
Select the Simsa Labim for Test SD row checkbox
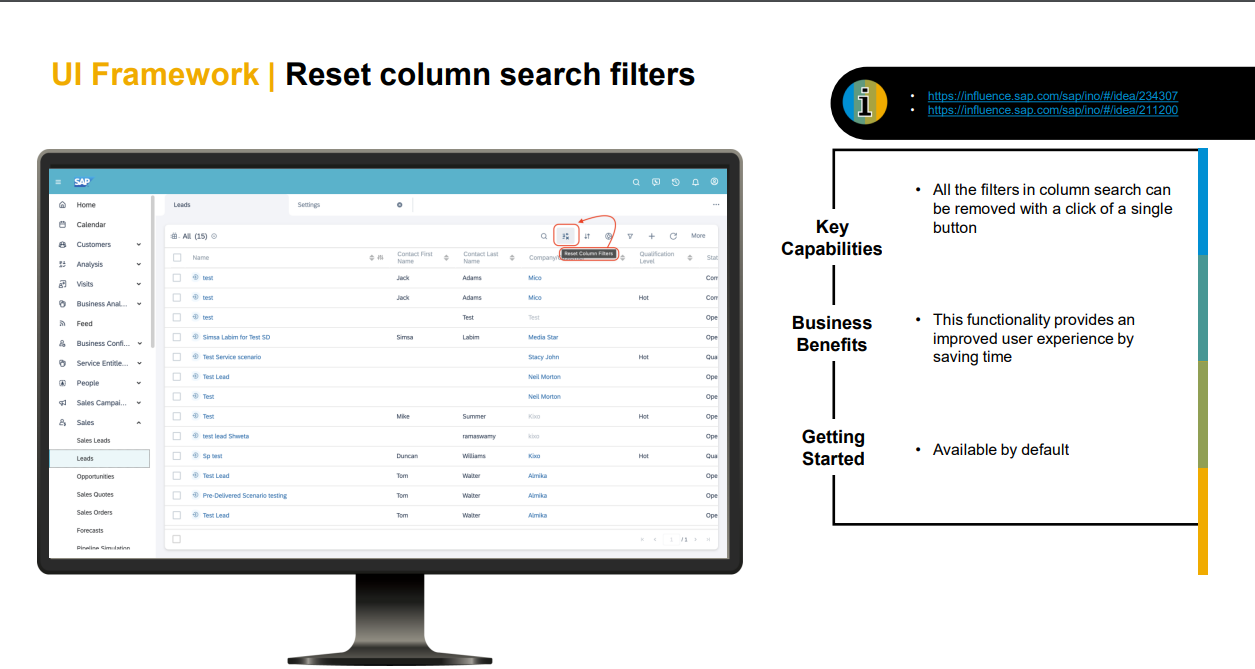point(177,337)
